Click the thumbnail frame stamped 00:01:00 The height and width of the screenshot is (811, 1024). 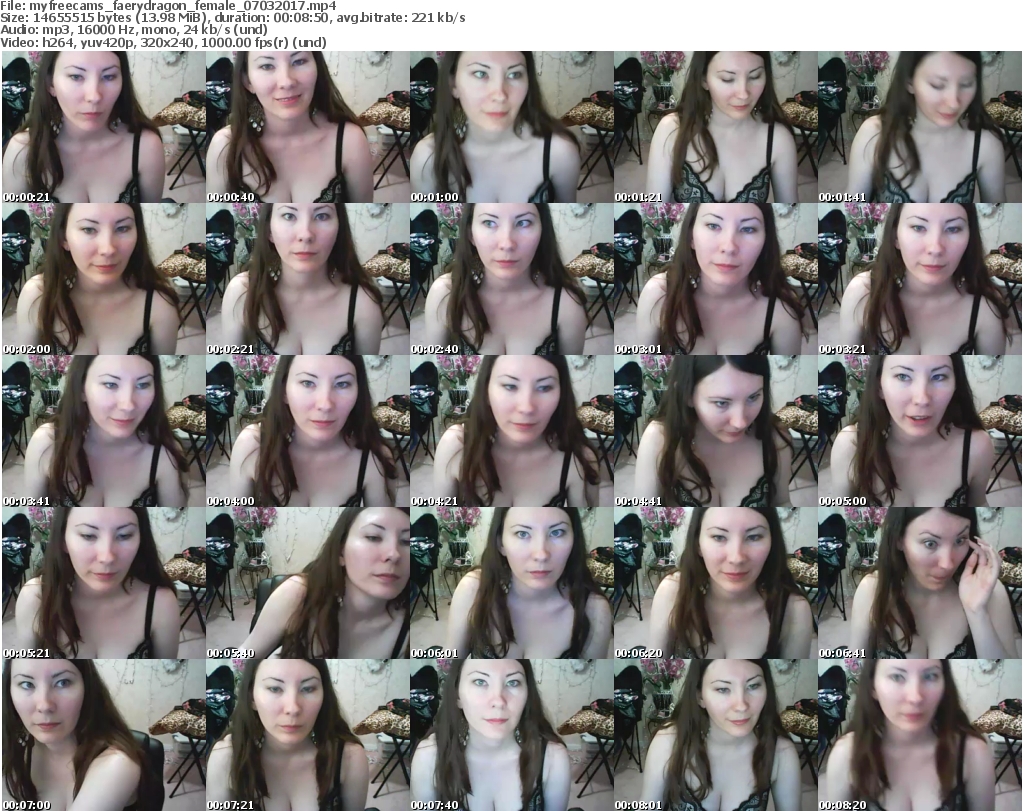(511, 127)
